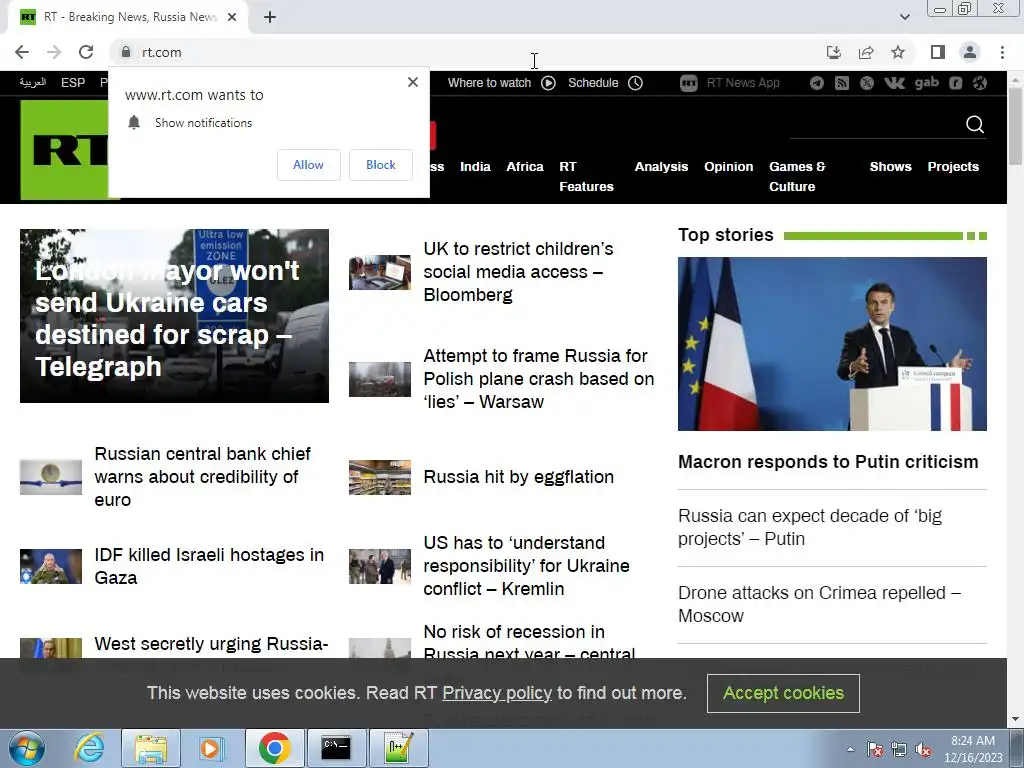Reload the rt.com page

(x=86, y=52)
